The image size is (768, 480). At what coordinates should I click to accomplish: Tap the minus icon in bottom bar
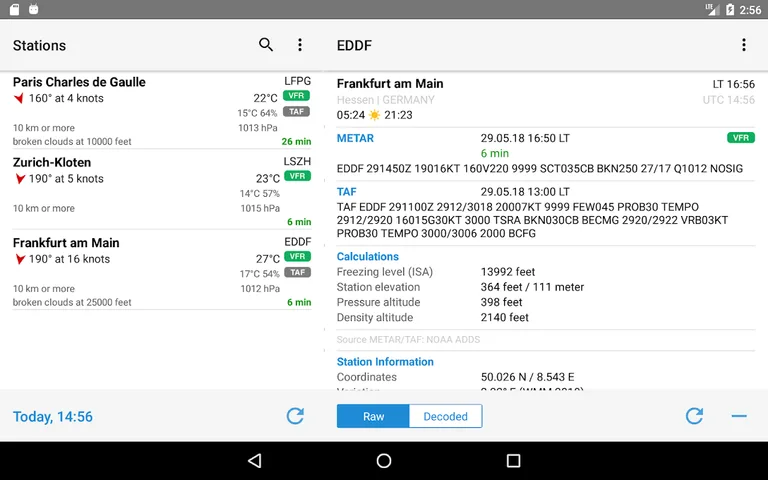[x=739, y=416]
